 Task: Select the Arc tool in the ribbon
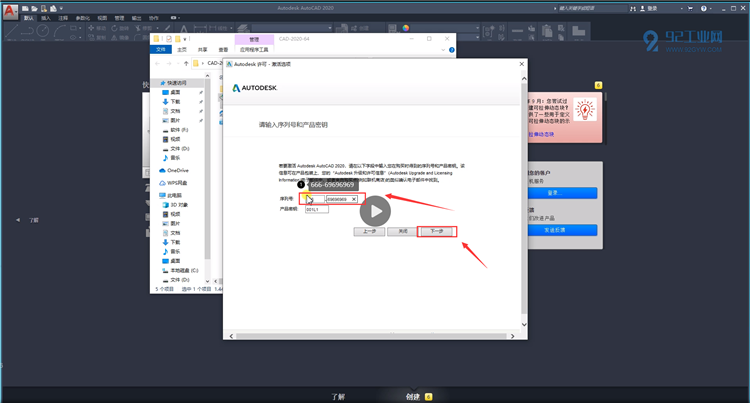click(x=60, y=31)
